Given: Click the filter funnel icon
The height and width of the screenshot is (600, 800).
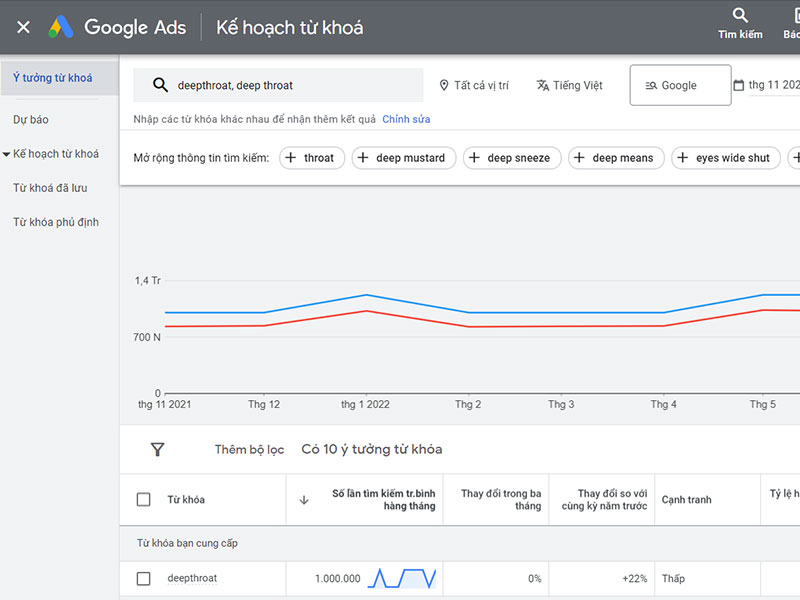Looking at the screenshot, I should (157, 450).
